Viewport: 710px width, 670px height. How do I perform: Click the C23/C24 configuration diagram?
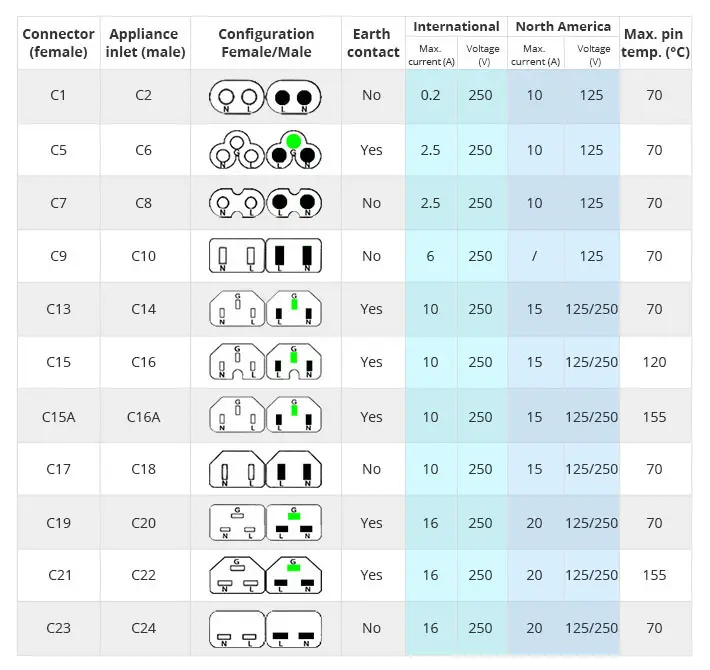coord(265,628)
